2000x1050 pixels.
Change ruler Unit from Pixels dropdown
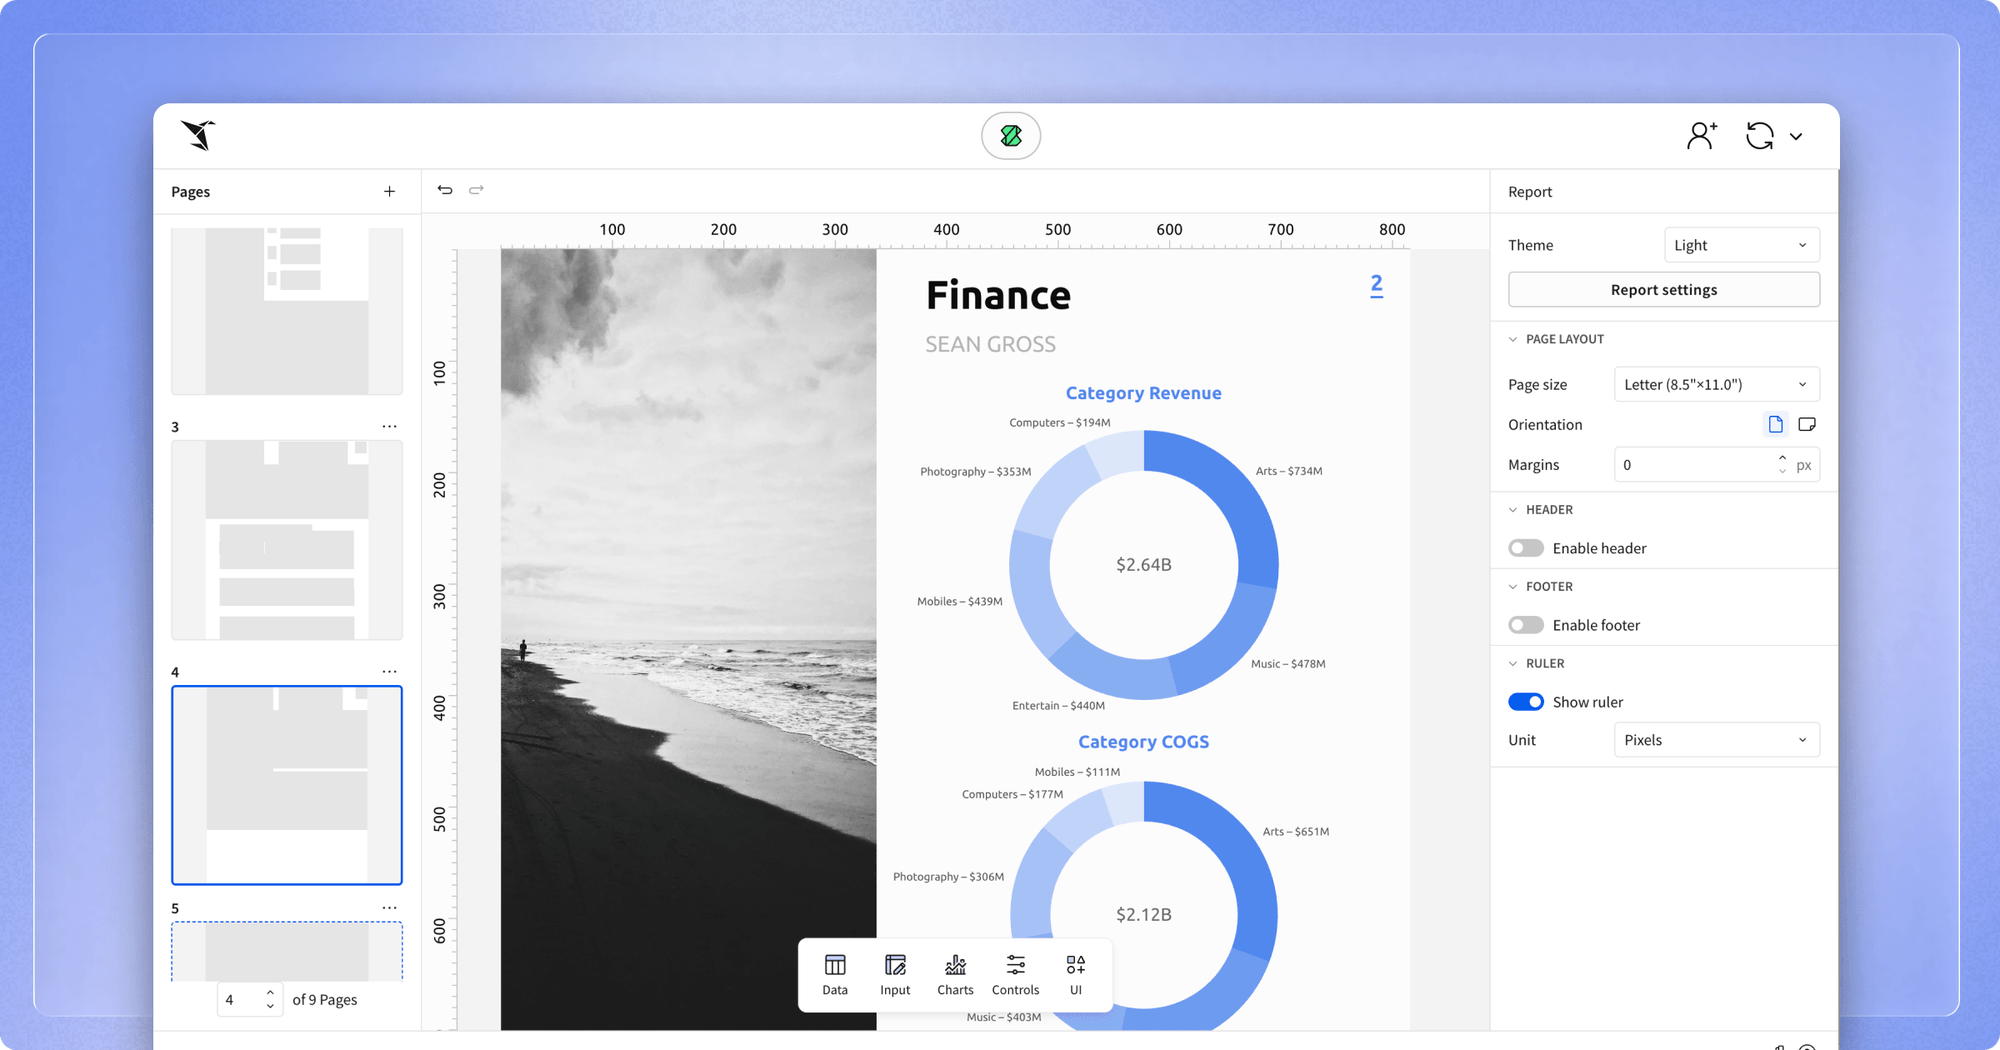pos(1716,739)
